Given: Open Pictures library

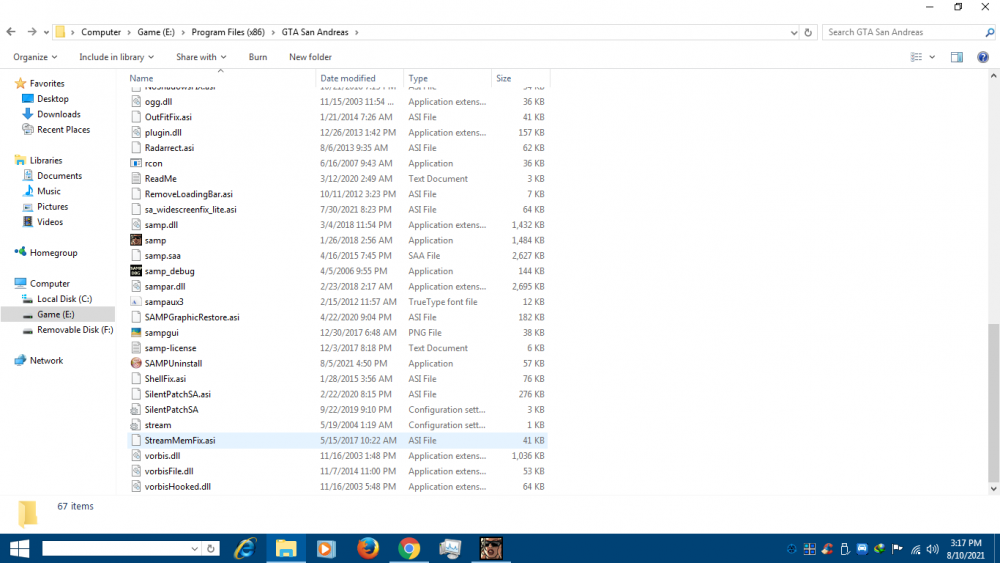Looking at the screenshot, I should click(x=52, y=207).
